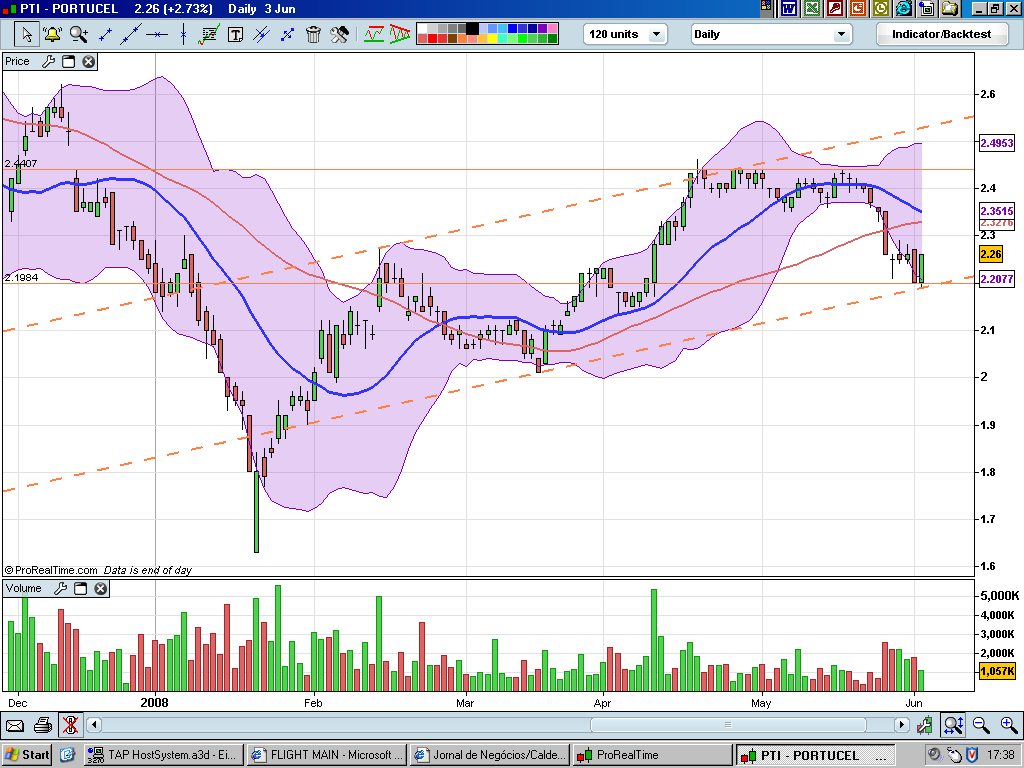
Task: Close the Volume panel
Action: (100, 588)
